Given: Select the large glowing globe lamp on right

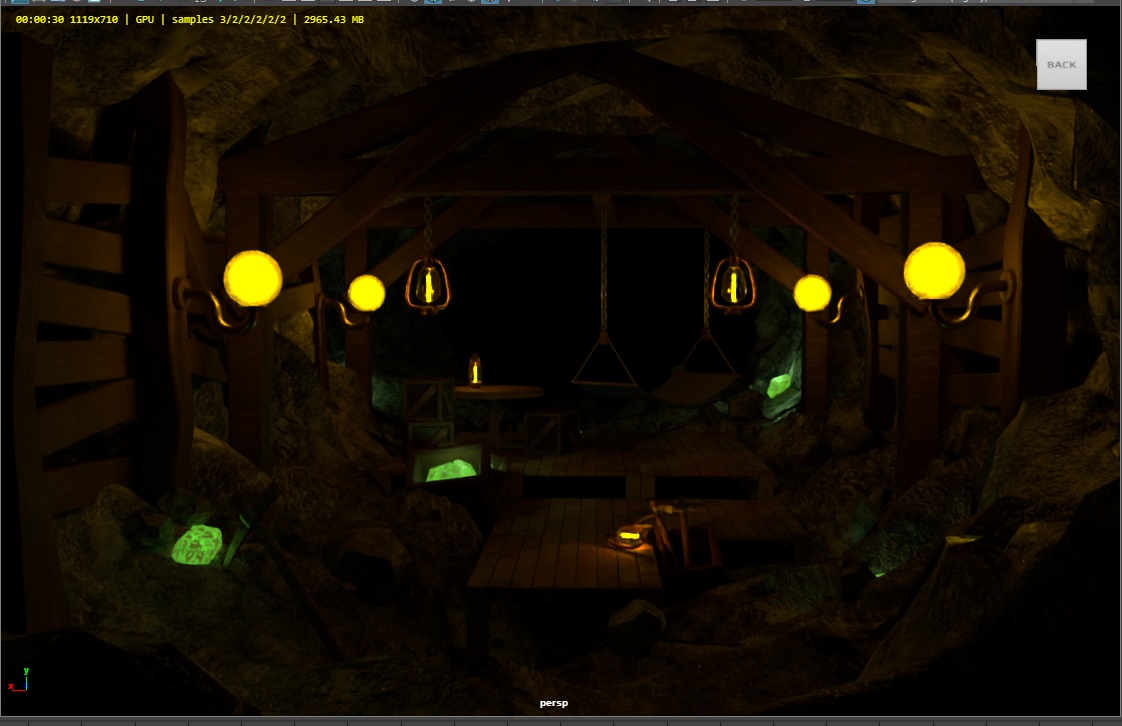Looking at the screenshot, I should click(x=934, y=271).
